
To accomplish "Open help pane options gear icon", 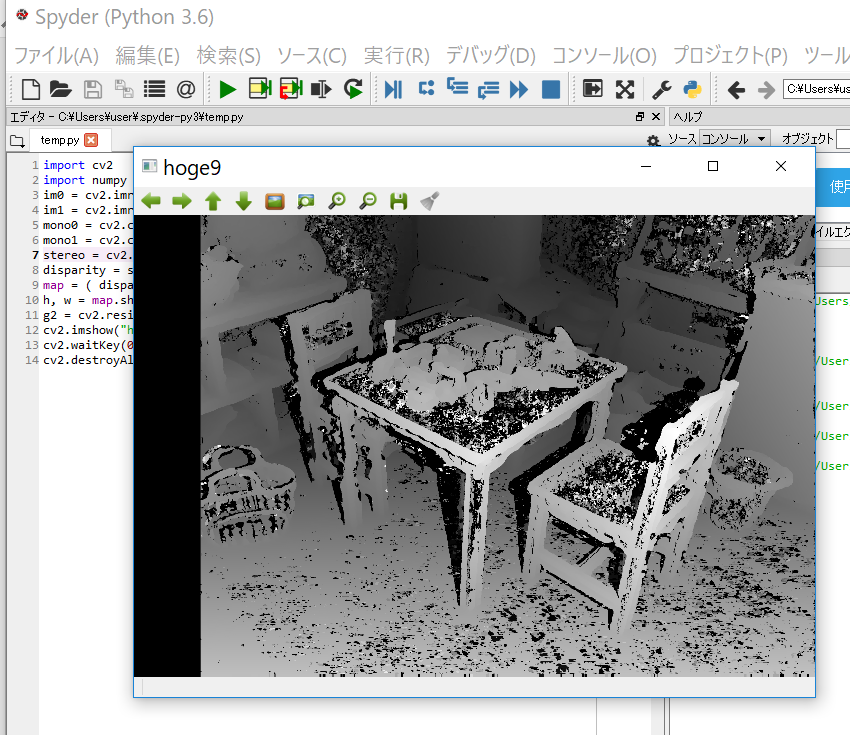I will [653, 141].
